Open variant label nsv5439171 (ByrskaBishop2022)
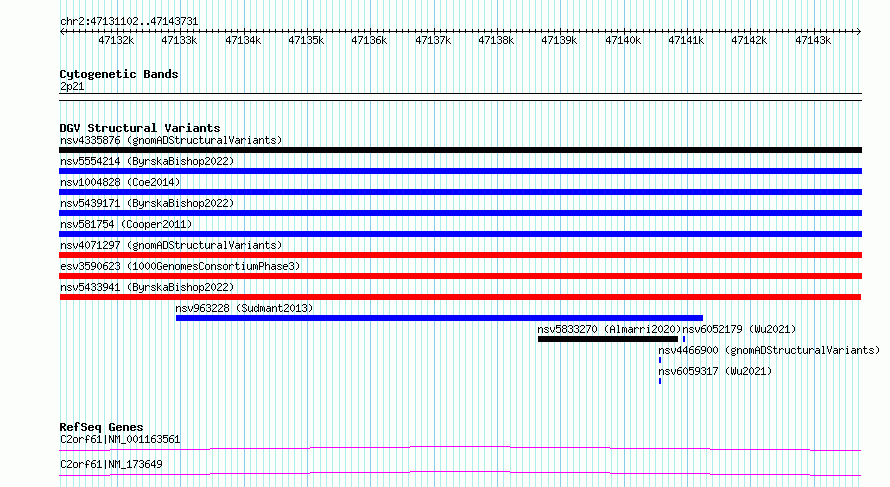Image resolution: width=890 pixels, height=487 pixels. point(147,203)
